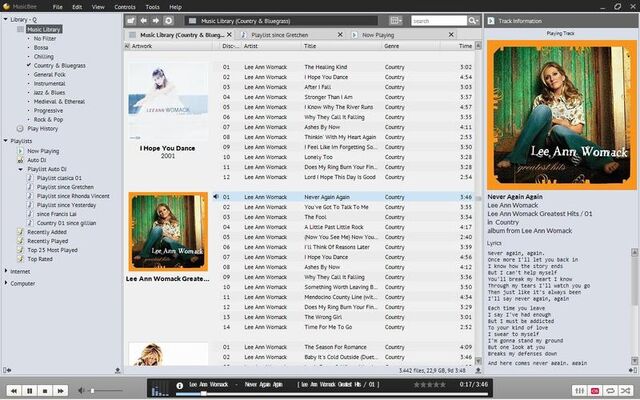Switch to Playlist since Gretchen tab
Viewport: 640px width, 400px height.
pos(280,35)
